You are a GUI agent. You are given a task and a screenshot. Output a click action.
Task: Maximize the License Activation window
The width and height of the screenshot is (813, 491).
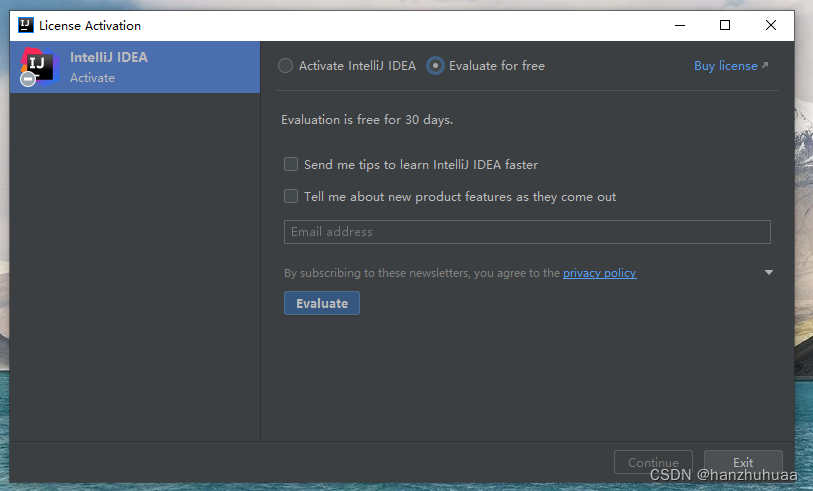coord(725,25)
